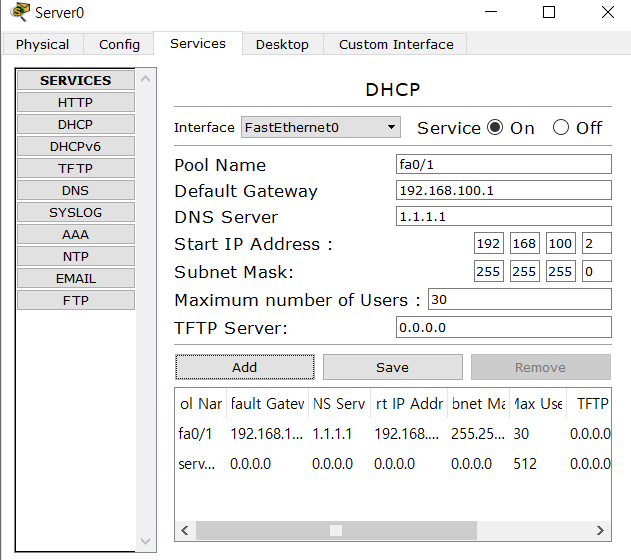Open the Custom Interface tab
Screen dimensions: 631x560
(396, 44)
